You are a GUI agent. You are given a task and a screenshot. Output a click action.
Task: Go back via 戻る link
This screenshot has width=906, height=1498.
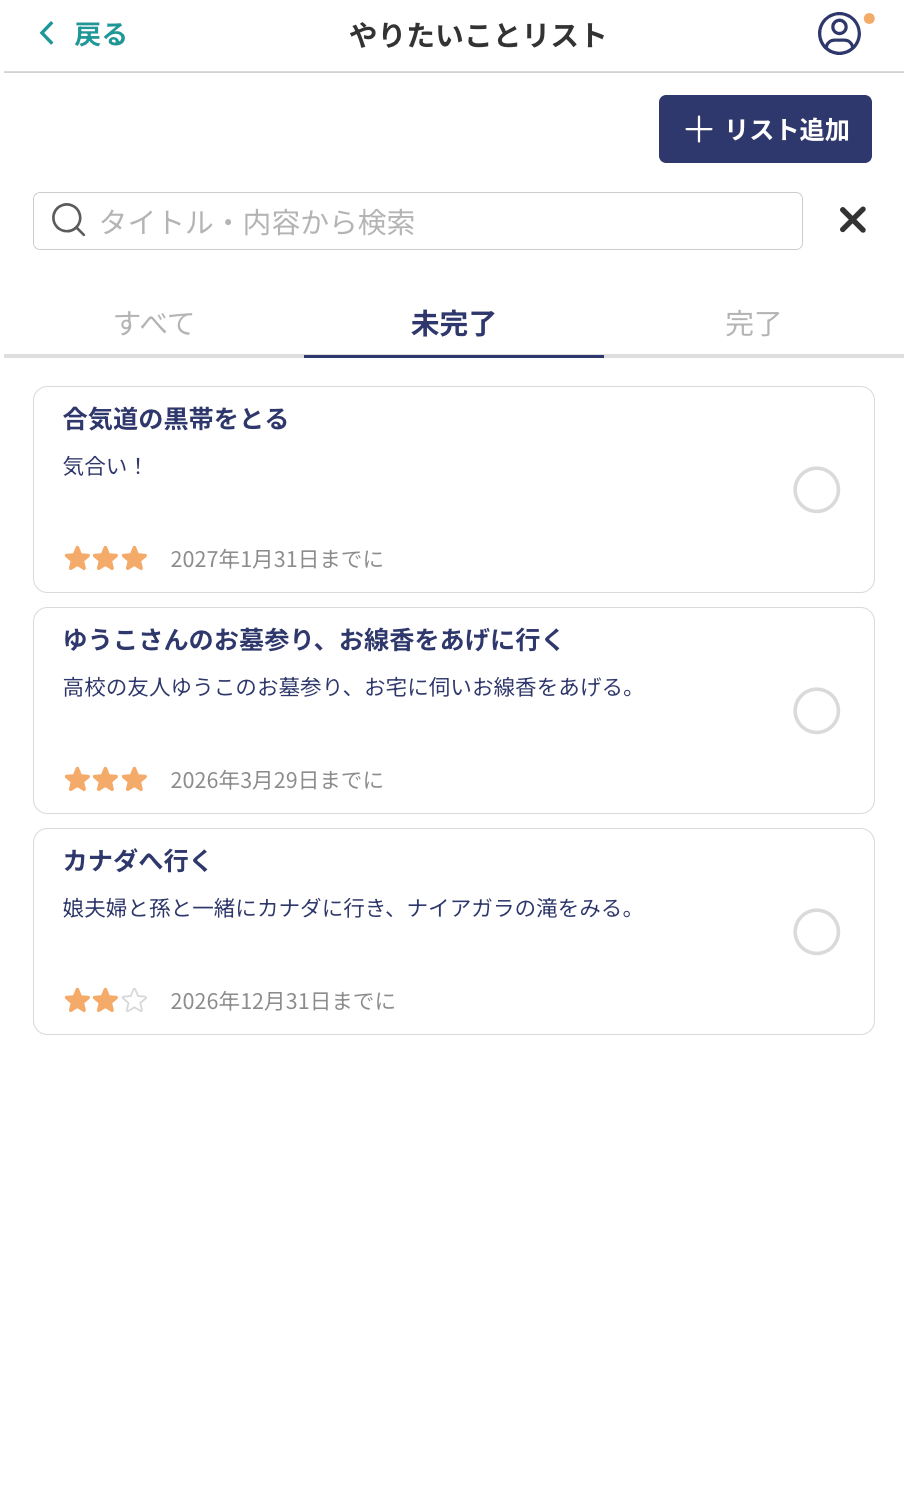[100, 35]
